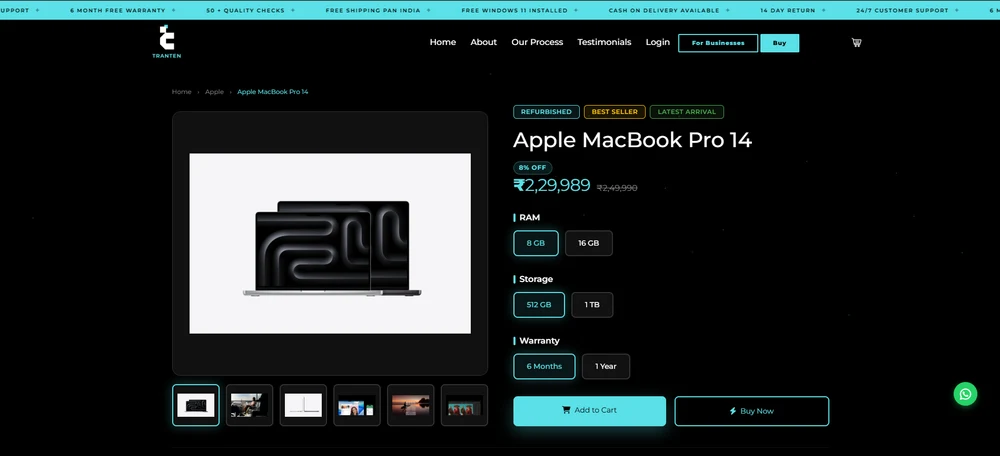Click the 8% OFF badge
Viewport: 1000px width, 456px height.
(x=533, y=168)
